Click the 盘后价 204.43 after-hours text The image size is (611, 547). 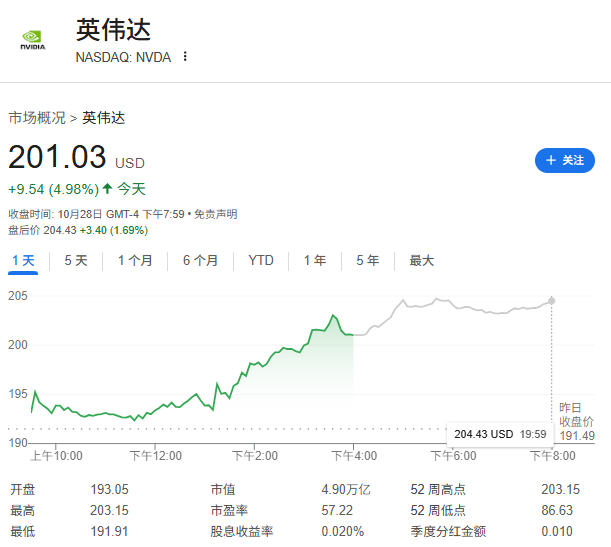point(42,230)
